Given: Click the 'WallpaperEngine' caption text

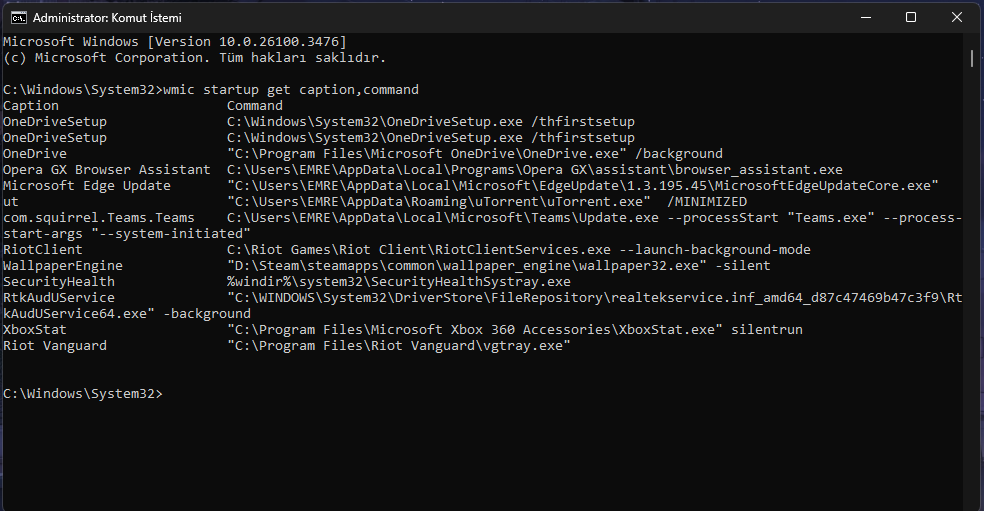Looking at the screenshot, I should pyautogui.click(x=63, y=266).
